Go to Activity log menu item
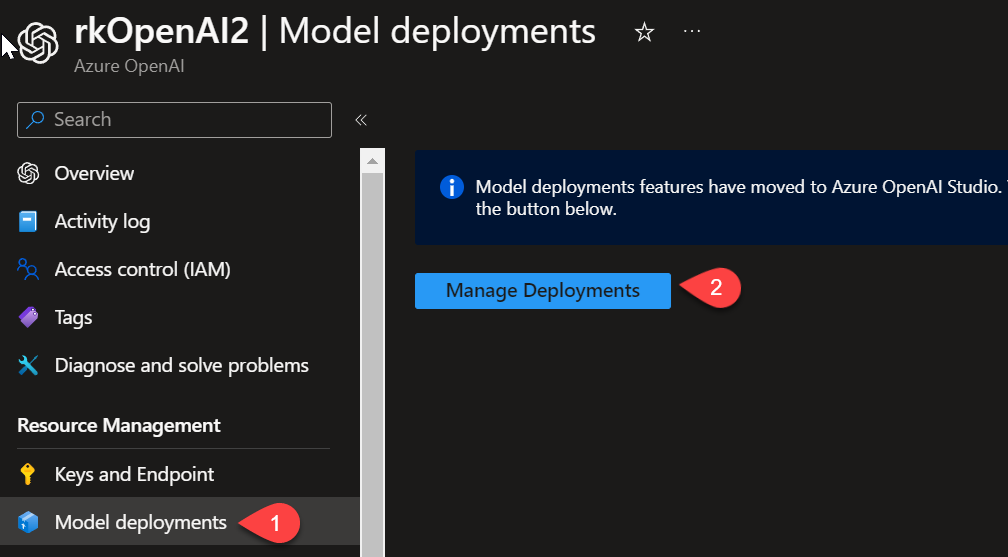The height and width of the screenshot is (557, 1008). (x=102, y=222)
